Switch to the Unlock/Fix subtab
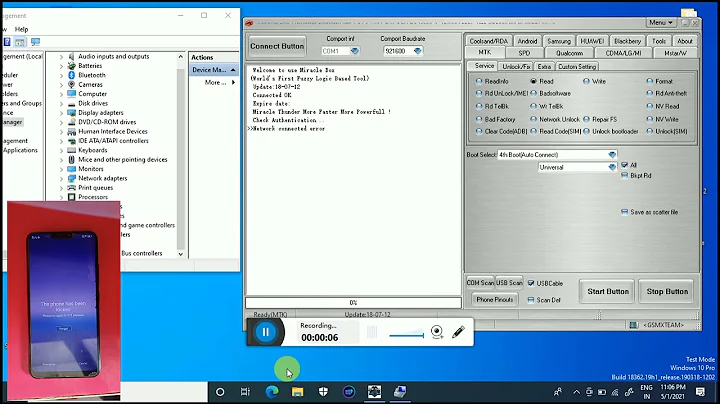This screenshot has height=404, width=720. point(516,67)
